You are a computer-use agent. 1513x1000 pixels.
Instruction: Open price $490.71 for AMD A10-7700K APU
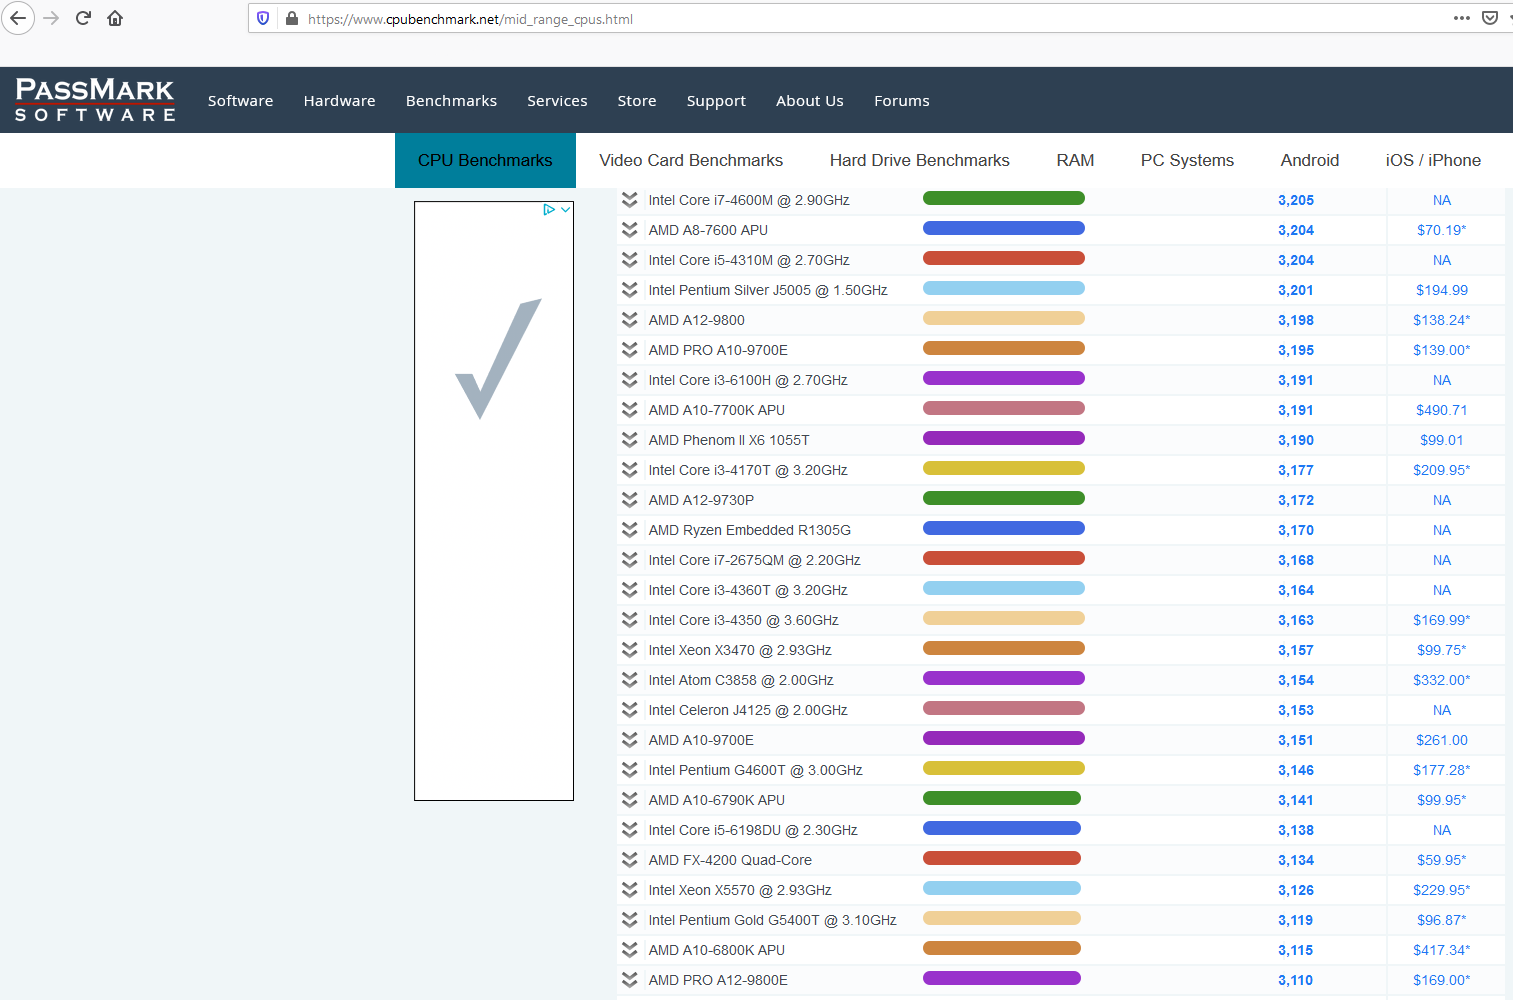pos(1441,410)
